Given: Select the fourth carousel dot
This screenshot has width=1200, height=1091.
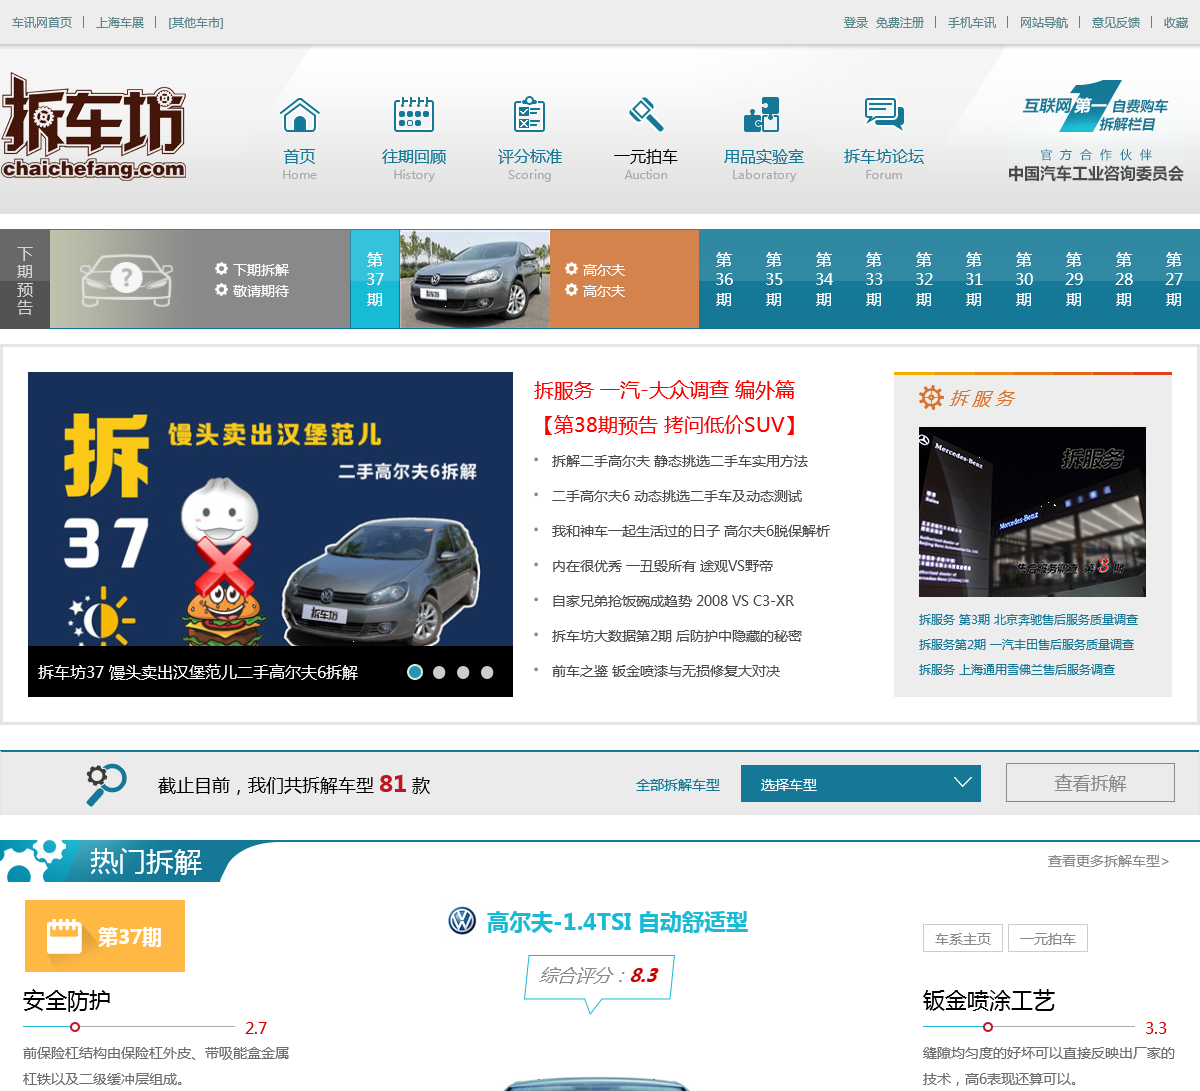Looking at the screenshot, I should (x=487, y=672).
